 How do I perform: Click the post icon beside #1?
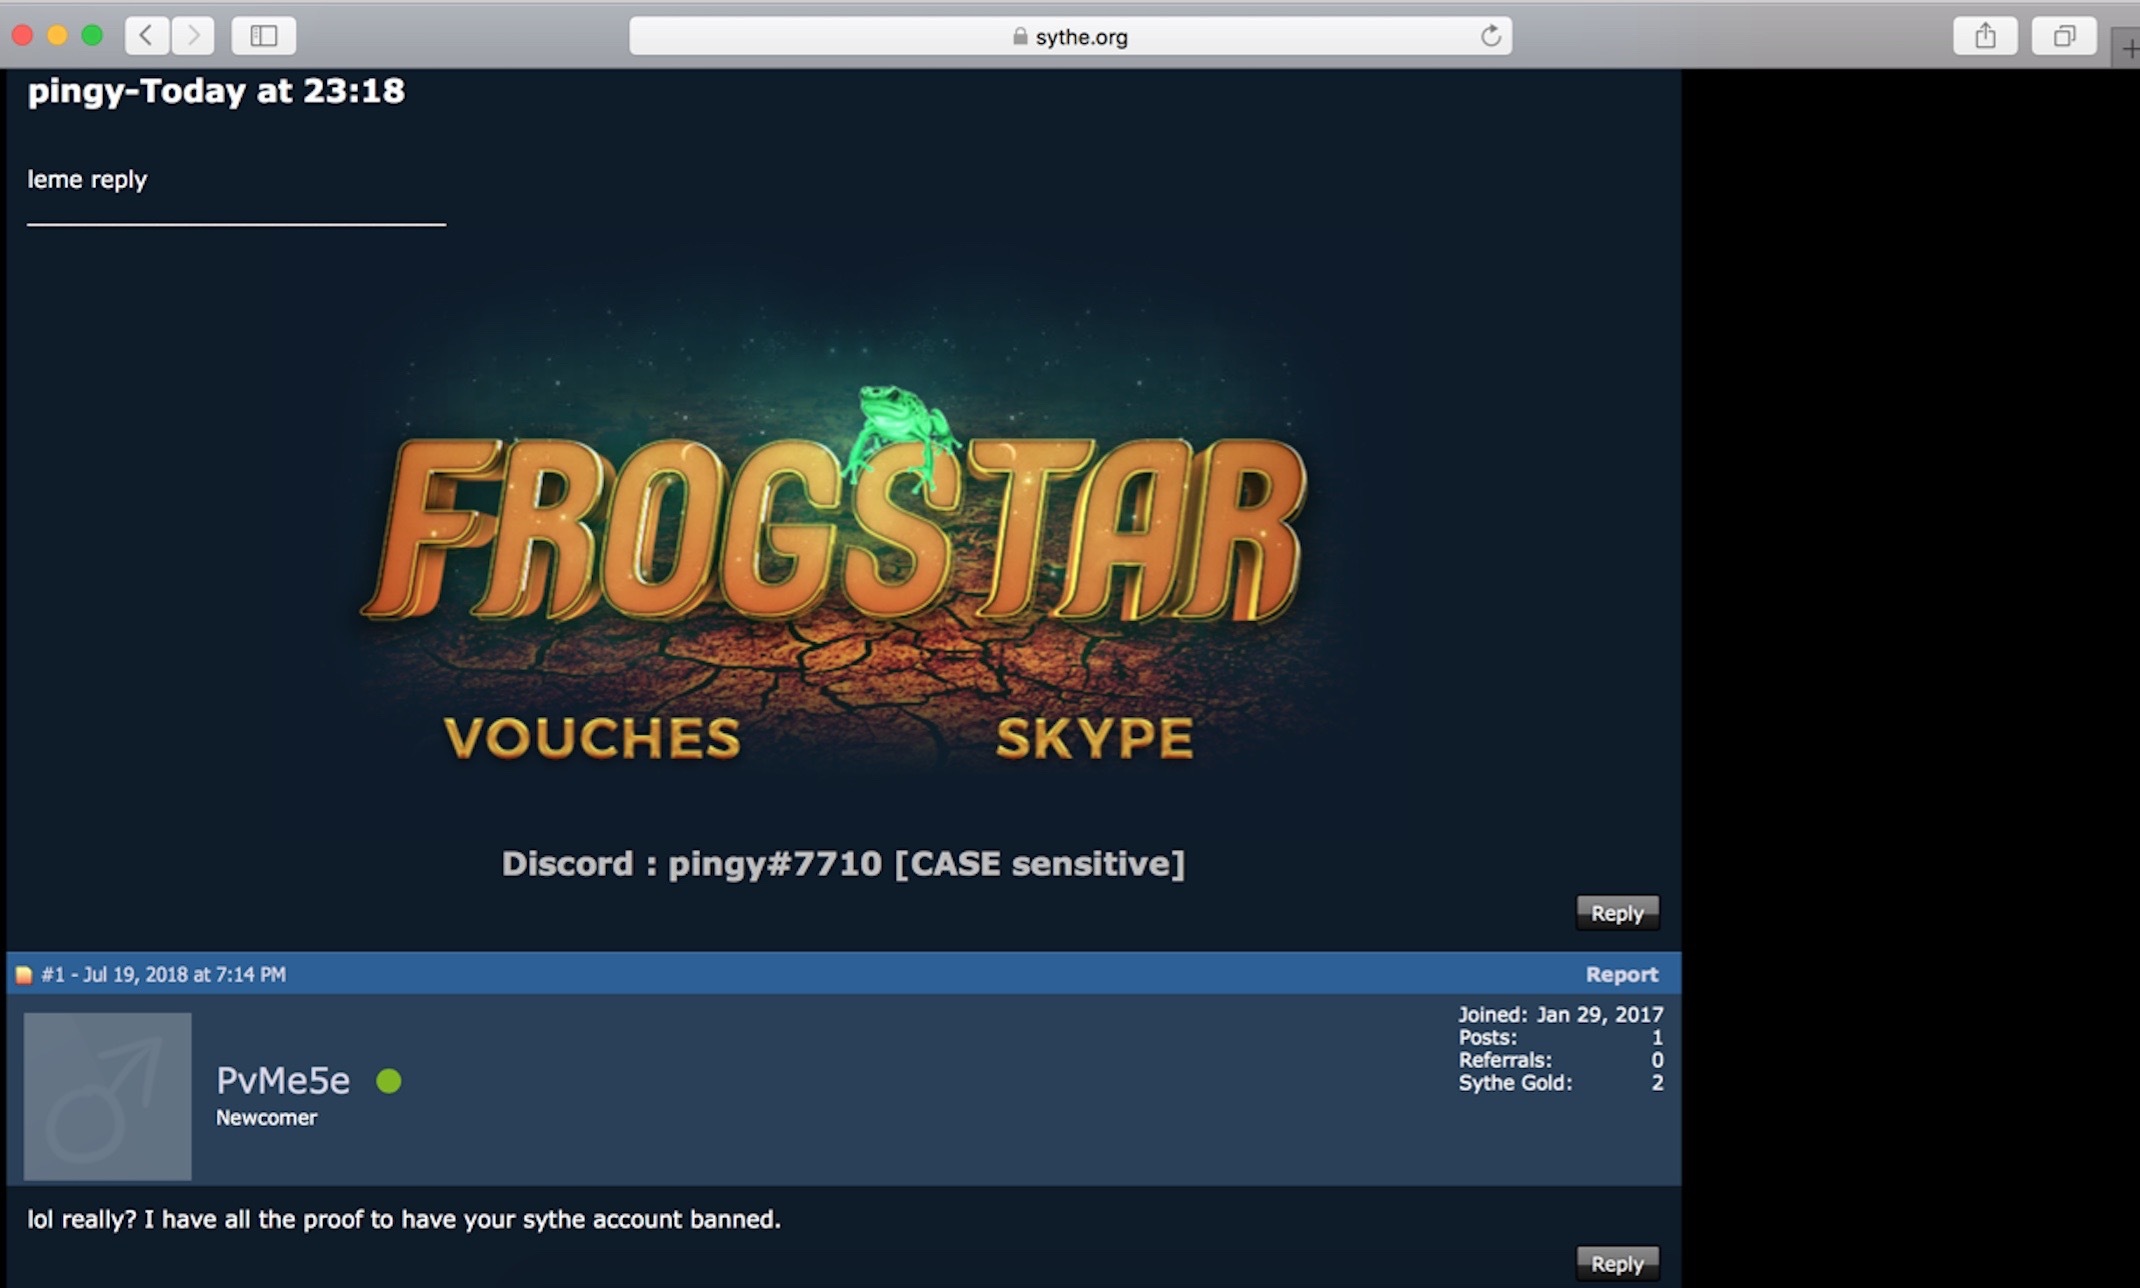tap(24, 975)
